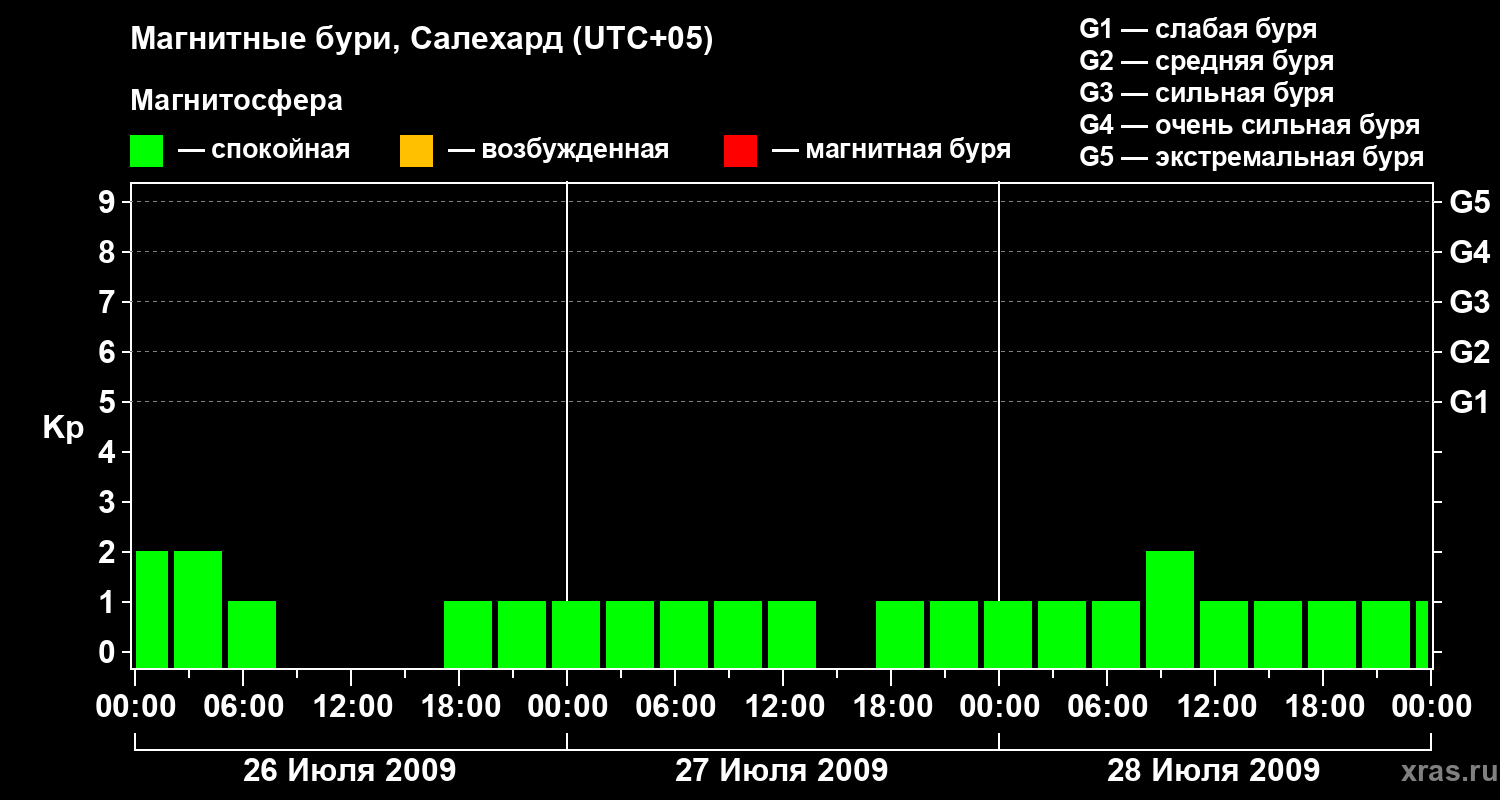The height and width of the screenshot is (800, 1500).
Task: Click the Kp 1 bar over 06:00, 26 Июля
Action: 252,634
